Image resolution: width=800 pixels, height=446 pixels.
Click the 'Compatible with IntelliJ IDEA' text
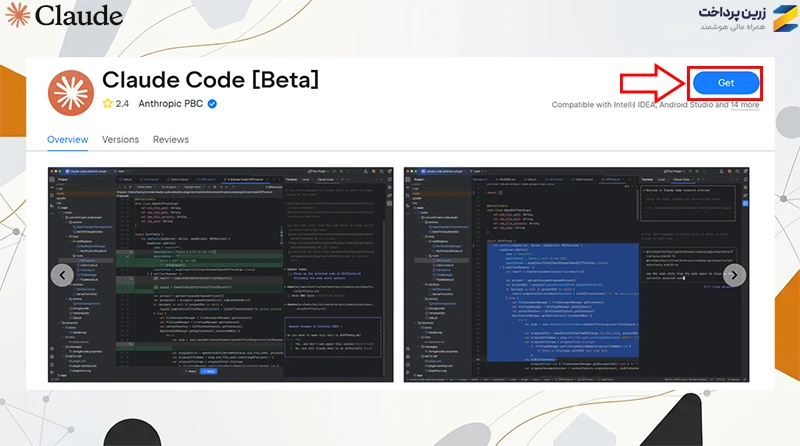(x=604, y=105)
